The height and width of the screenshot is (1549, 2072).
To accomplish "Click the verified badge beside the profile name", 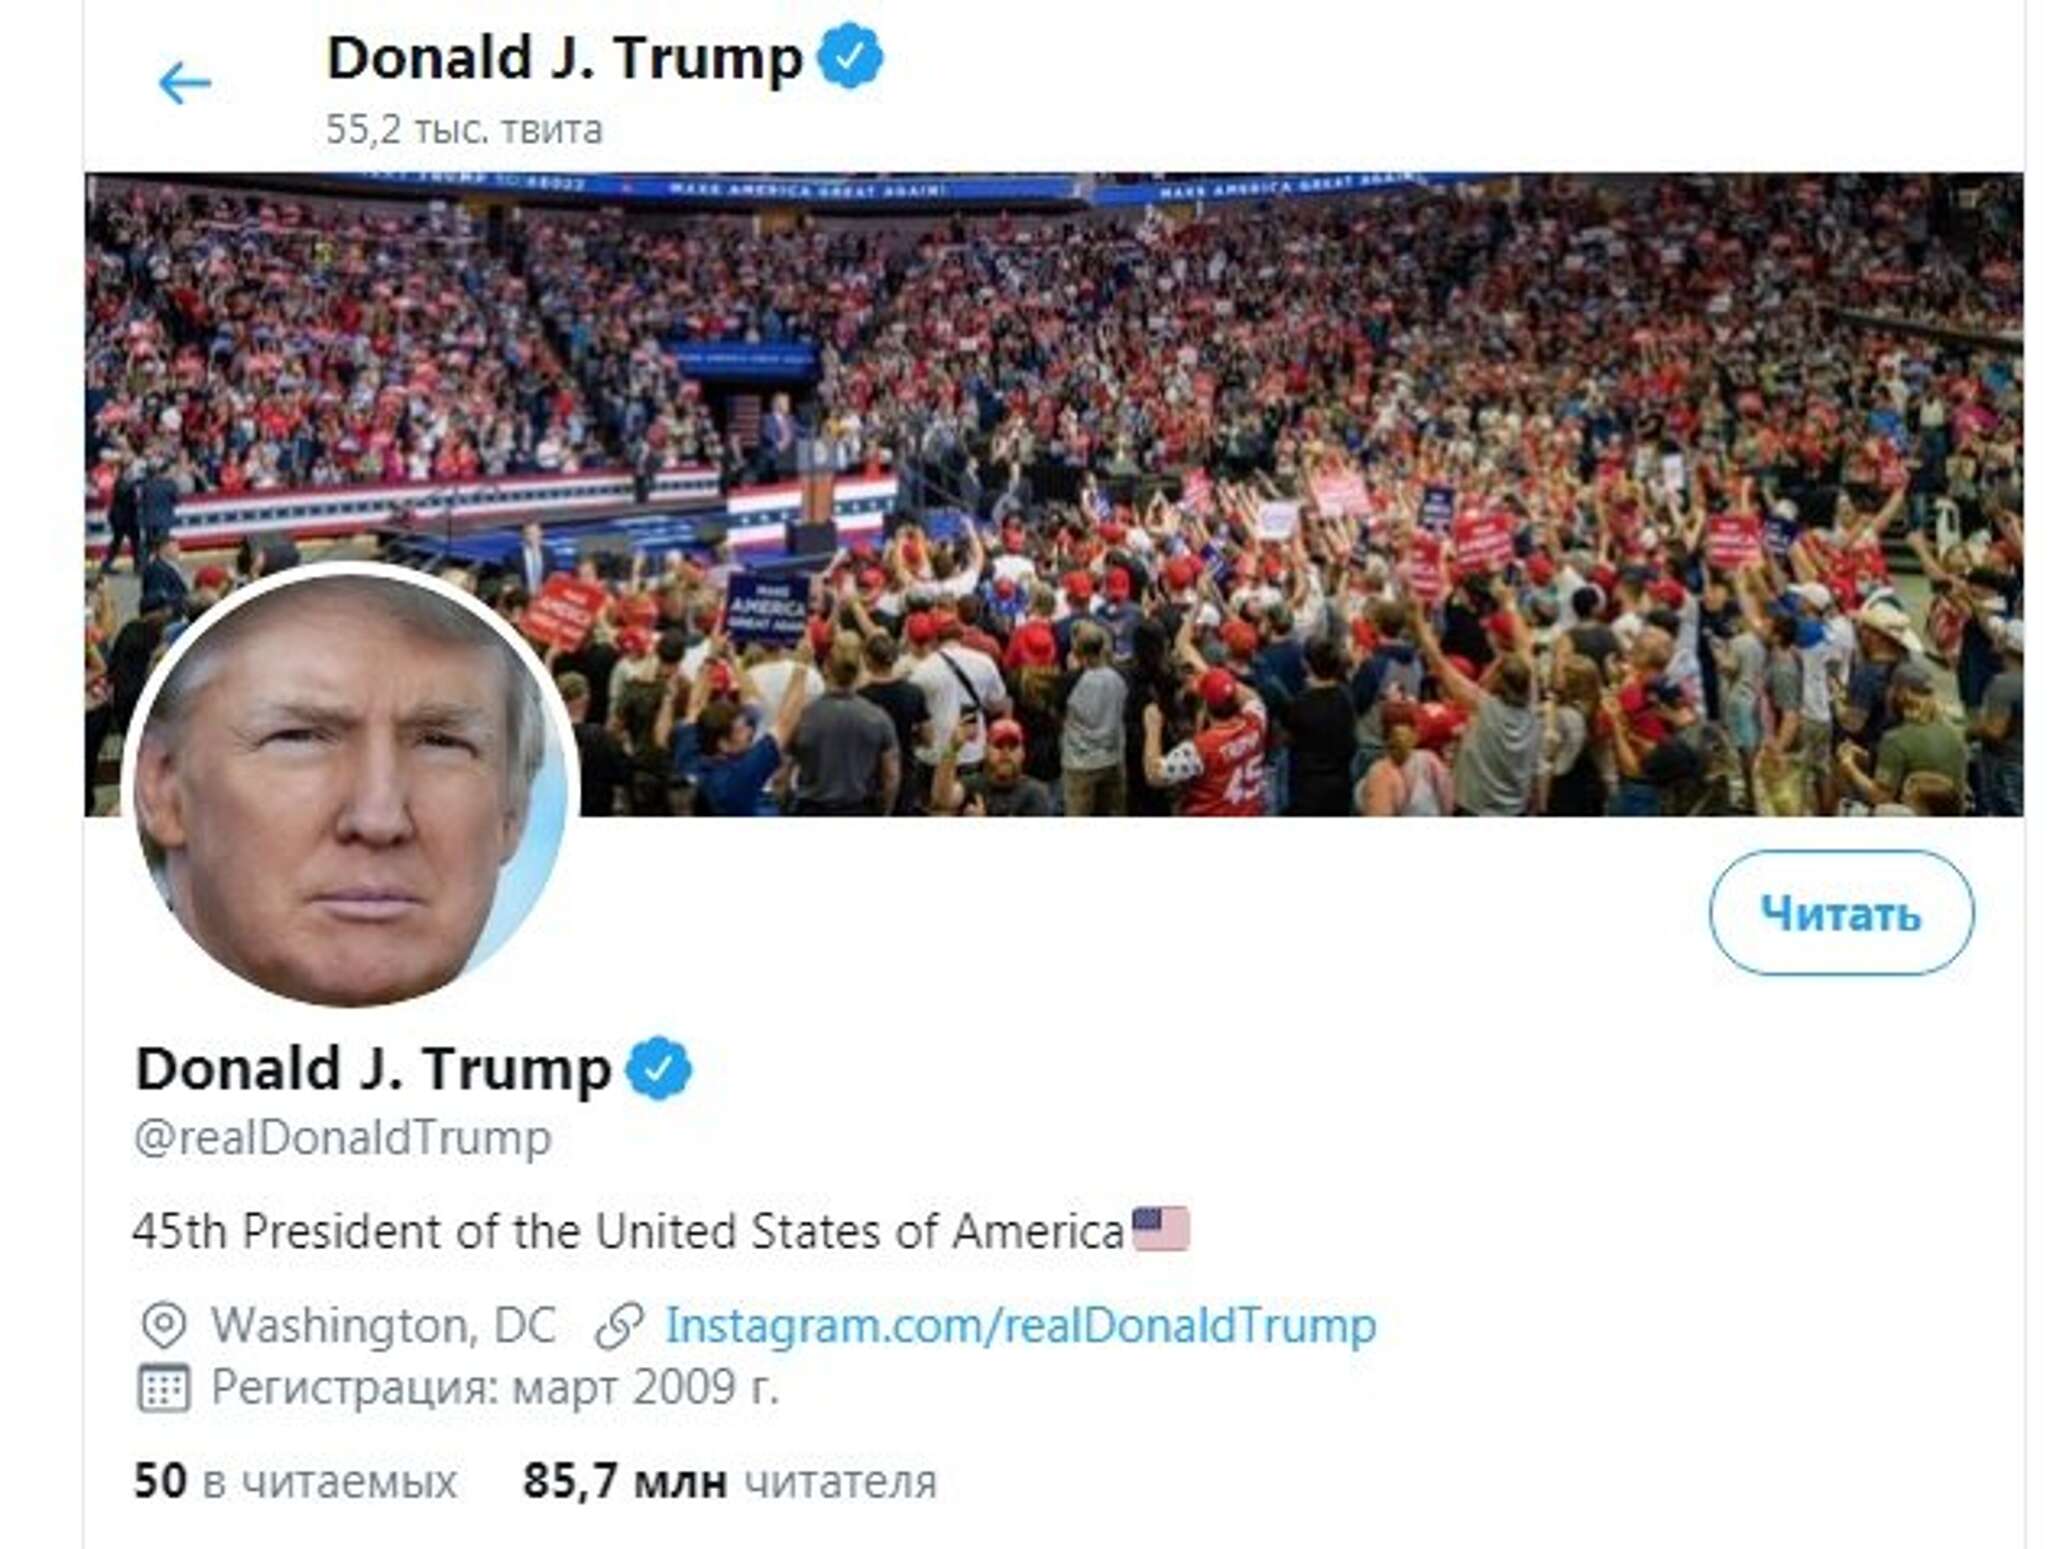I will [658, 1068].
